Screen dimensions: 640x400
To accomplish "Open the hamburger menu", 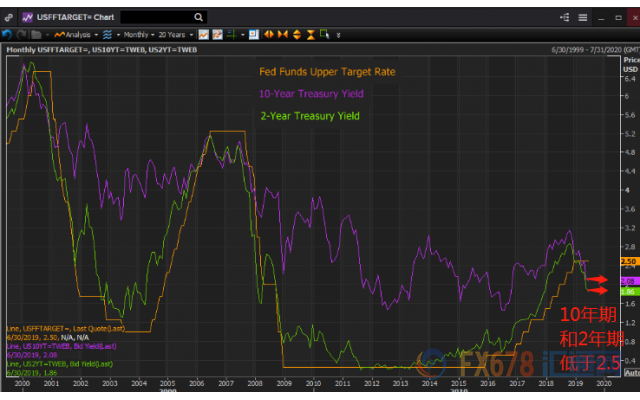I will [583, 18].
